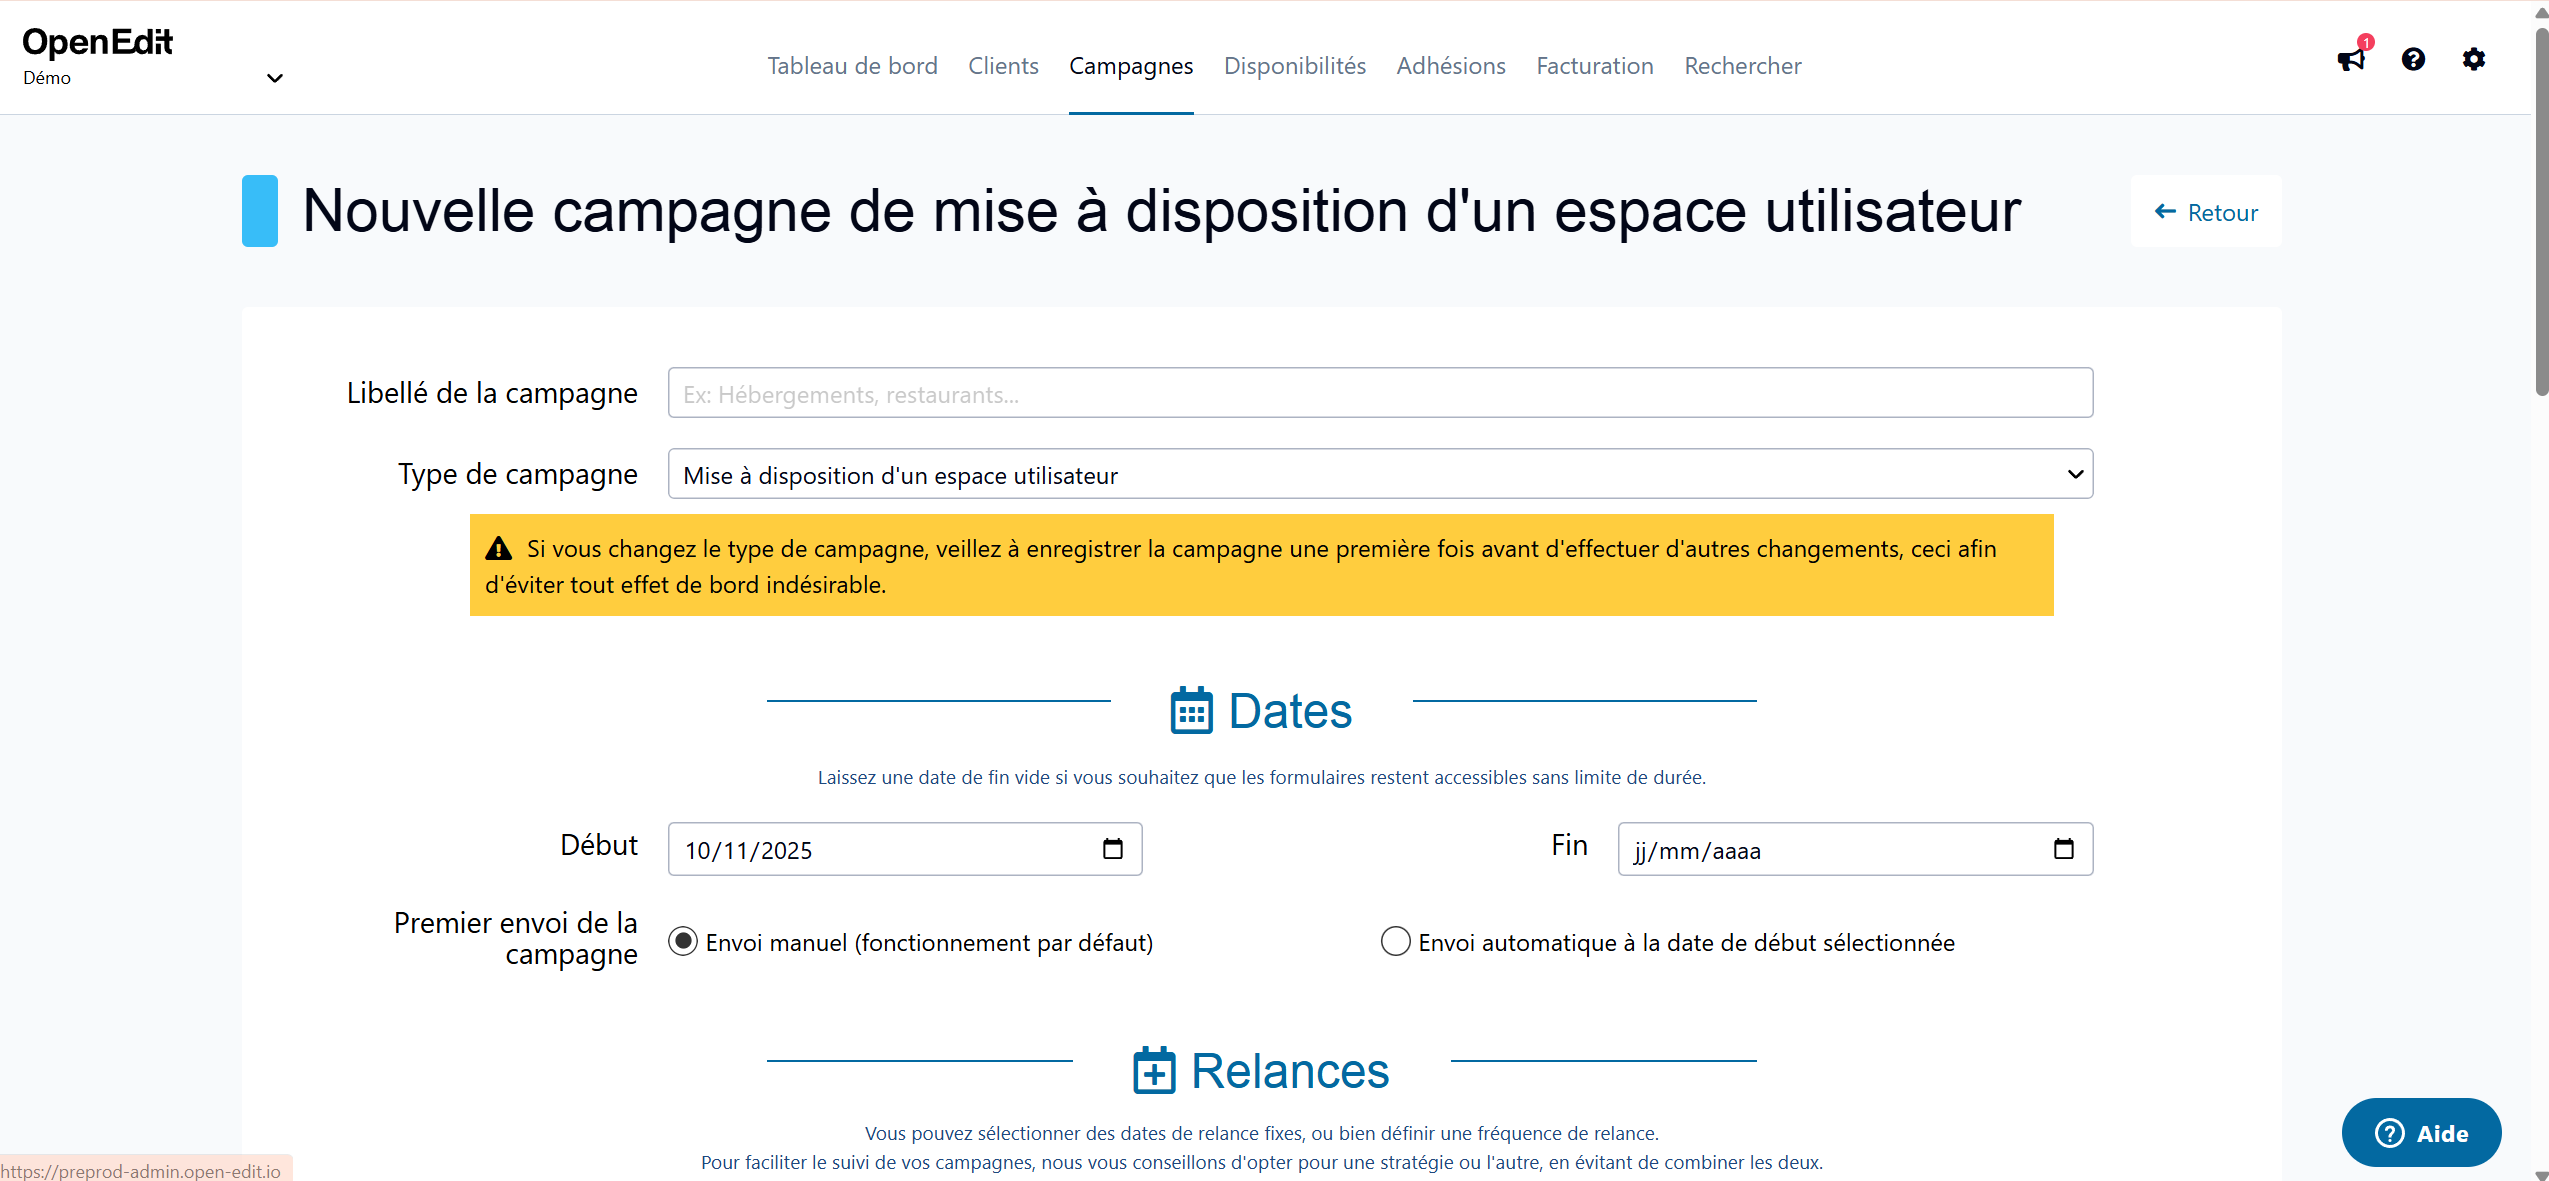Open the Facturation tab
The width and height of the screenshot is (2549, 1181).
(1594, 66)
